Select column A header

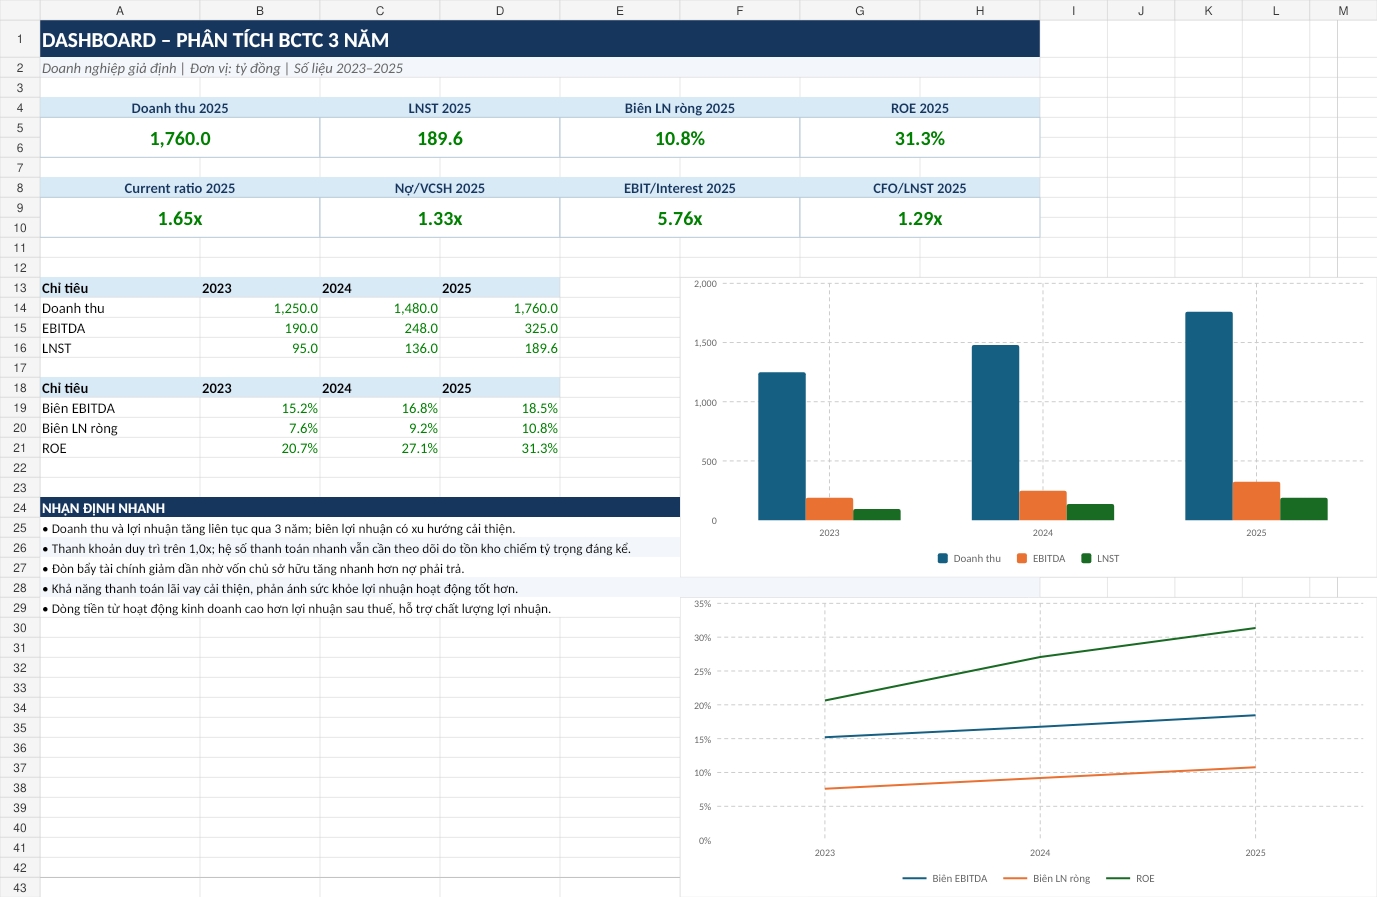[x=120, y=10]
